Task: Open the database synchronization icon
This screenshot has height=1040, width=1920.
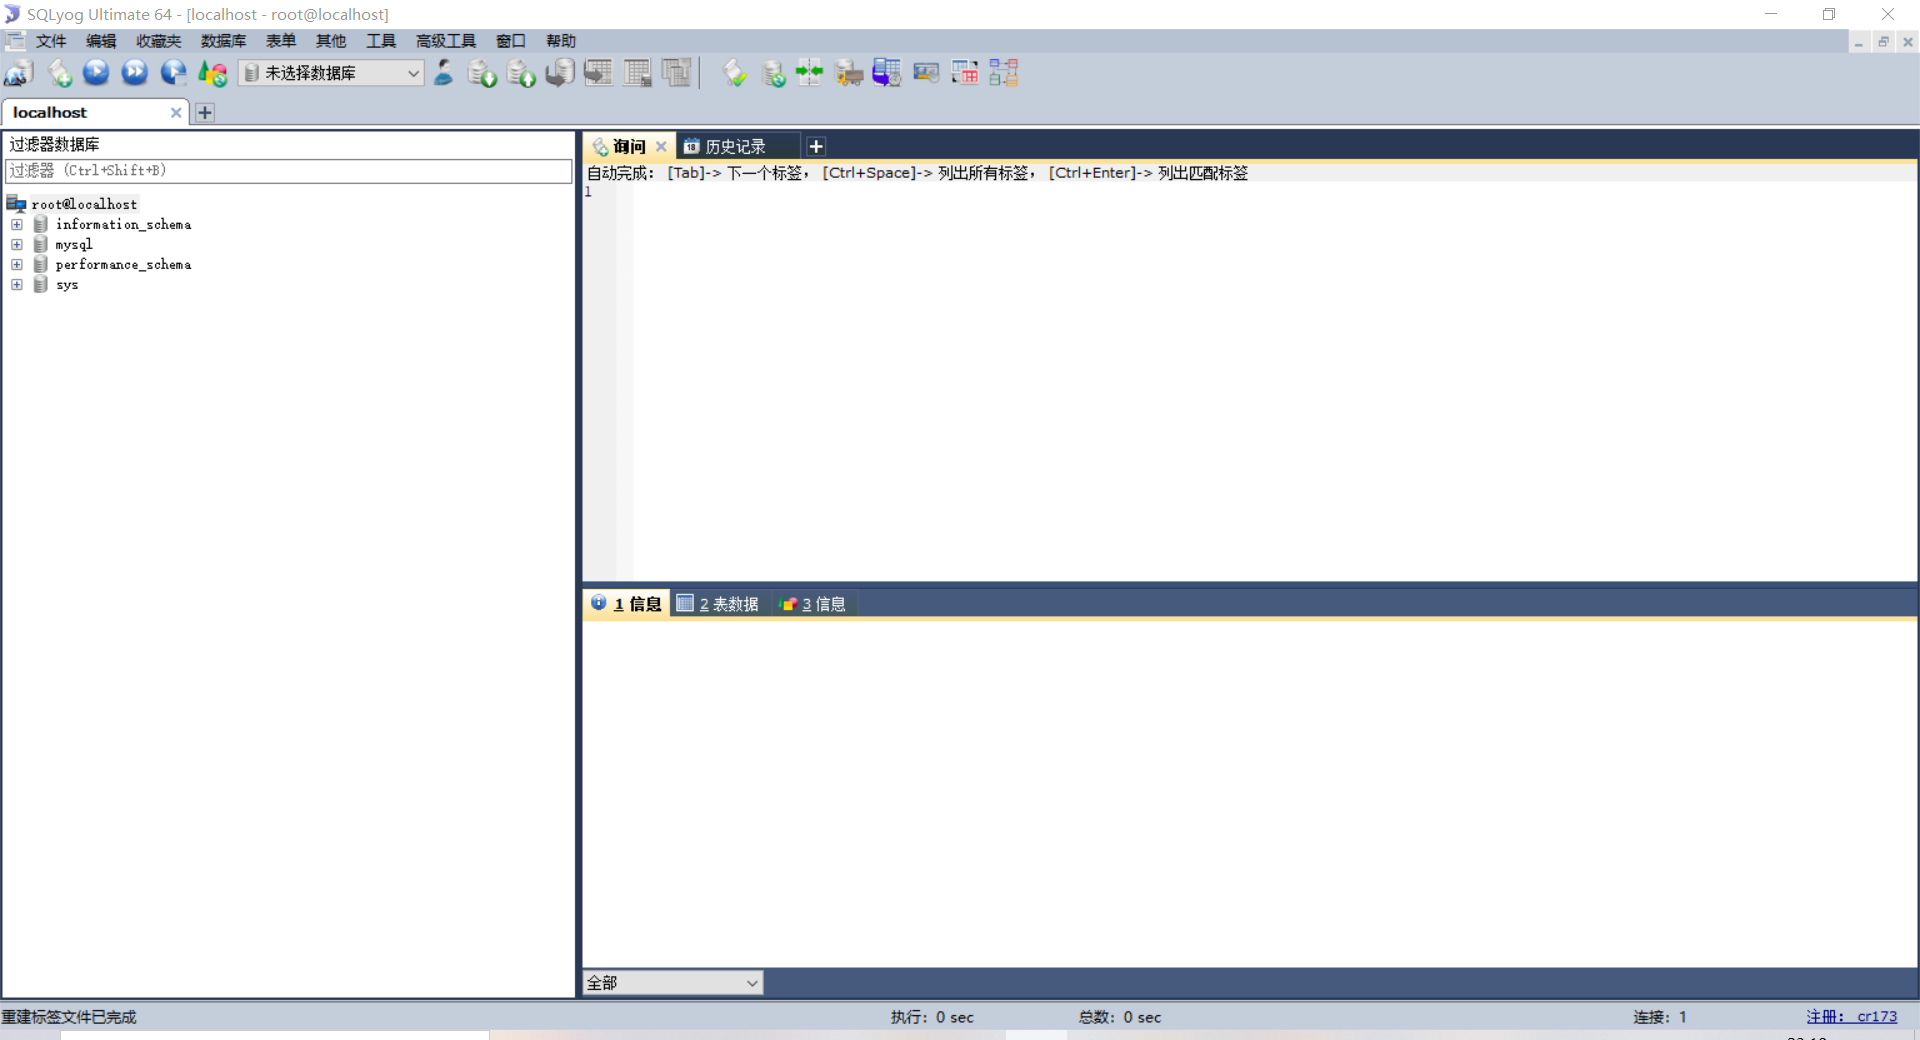Action: [773, 73]
